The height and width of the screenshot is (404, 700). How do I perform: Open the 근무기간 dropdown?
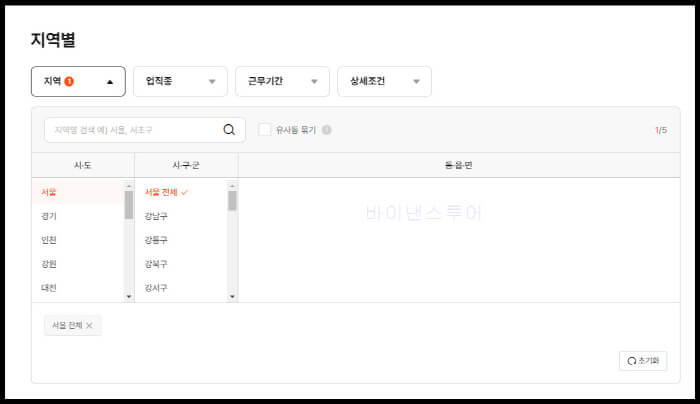[x=282, y=81]
